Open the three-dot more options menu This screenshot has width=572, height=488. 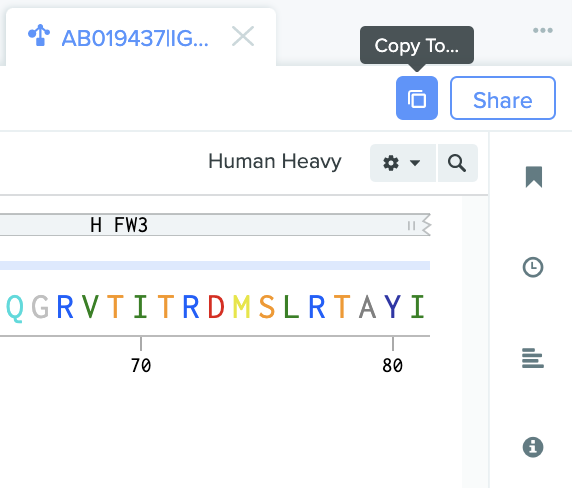pos(542,30)
